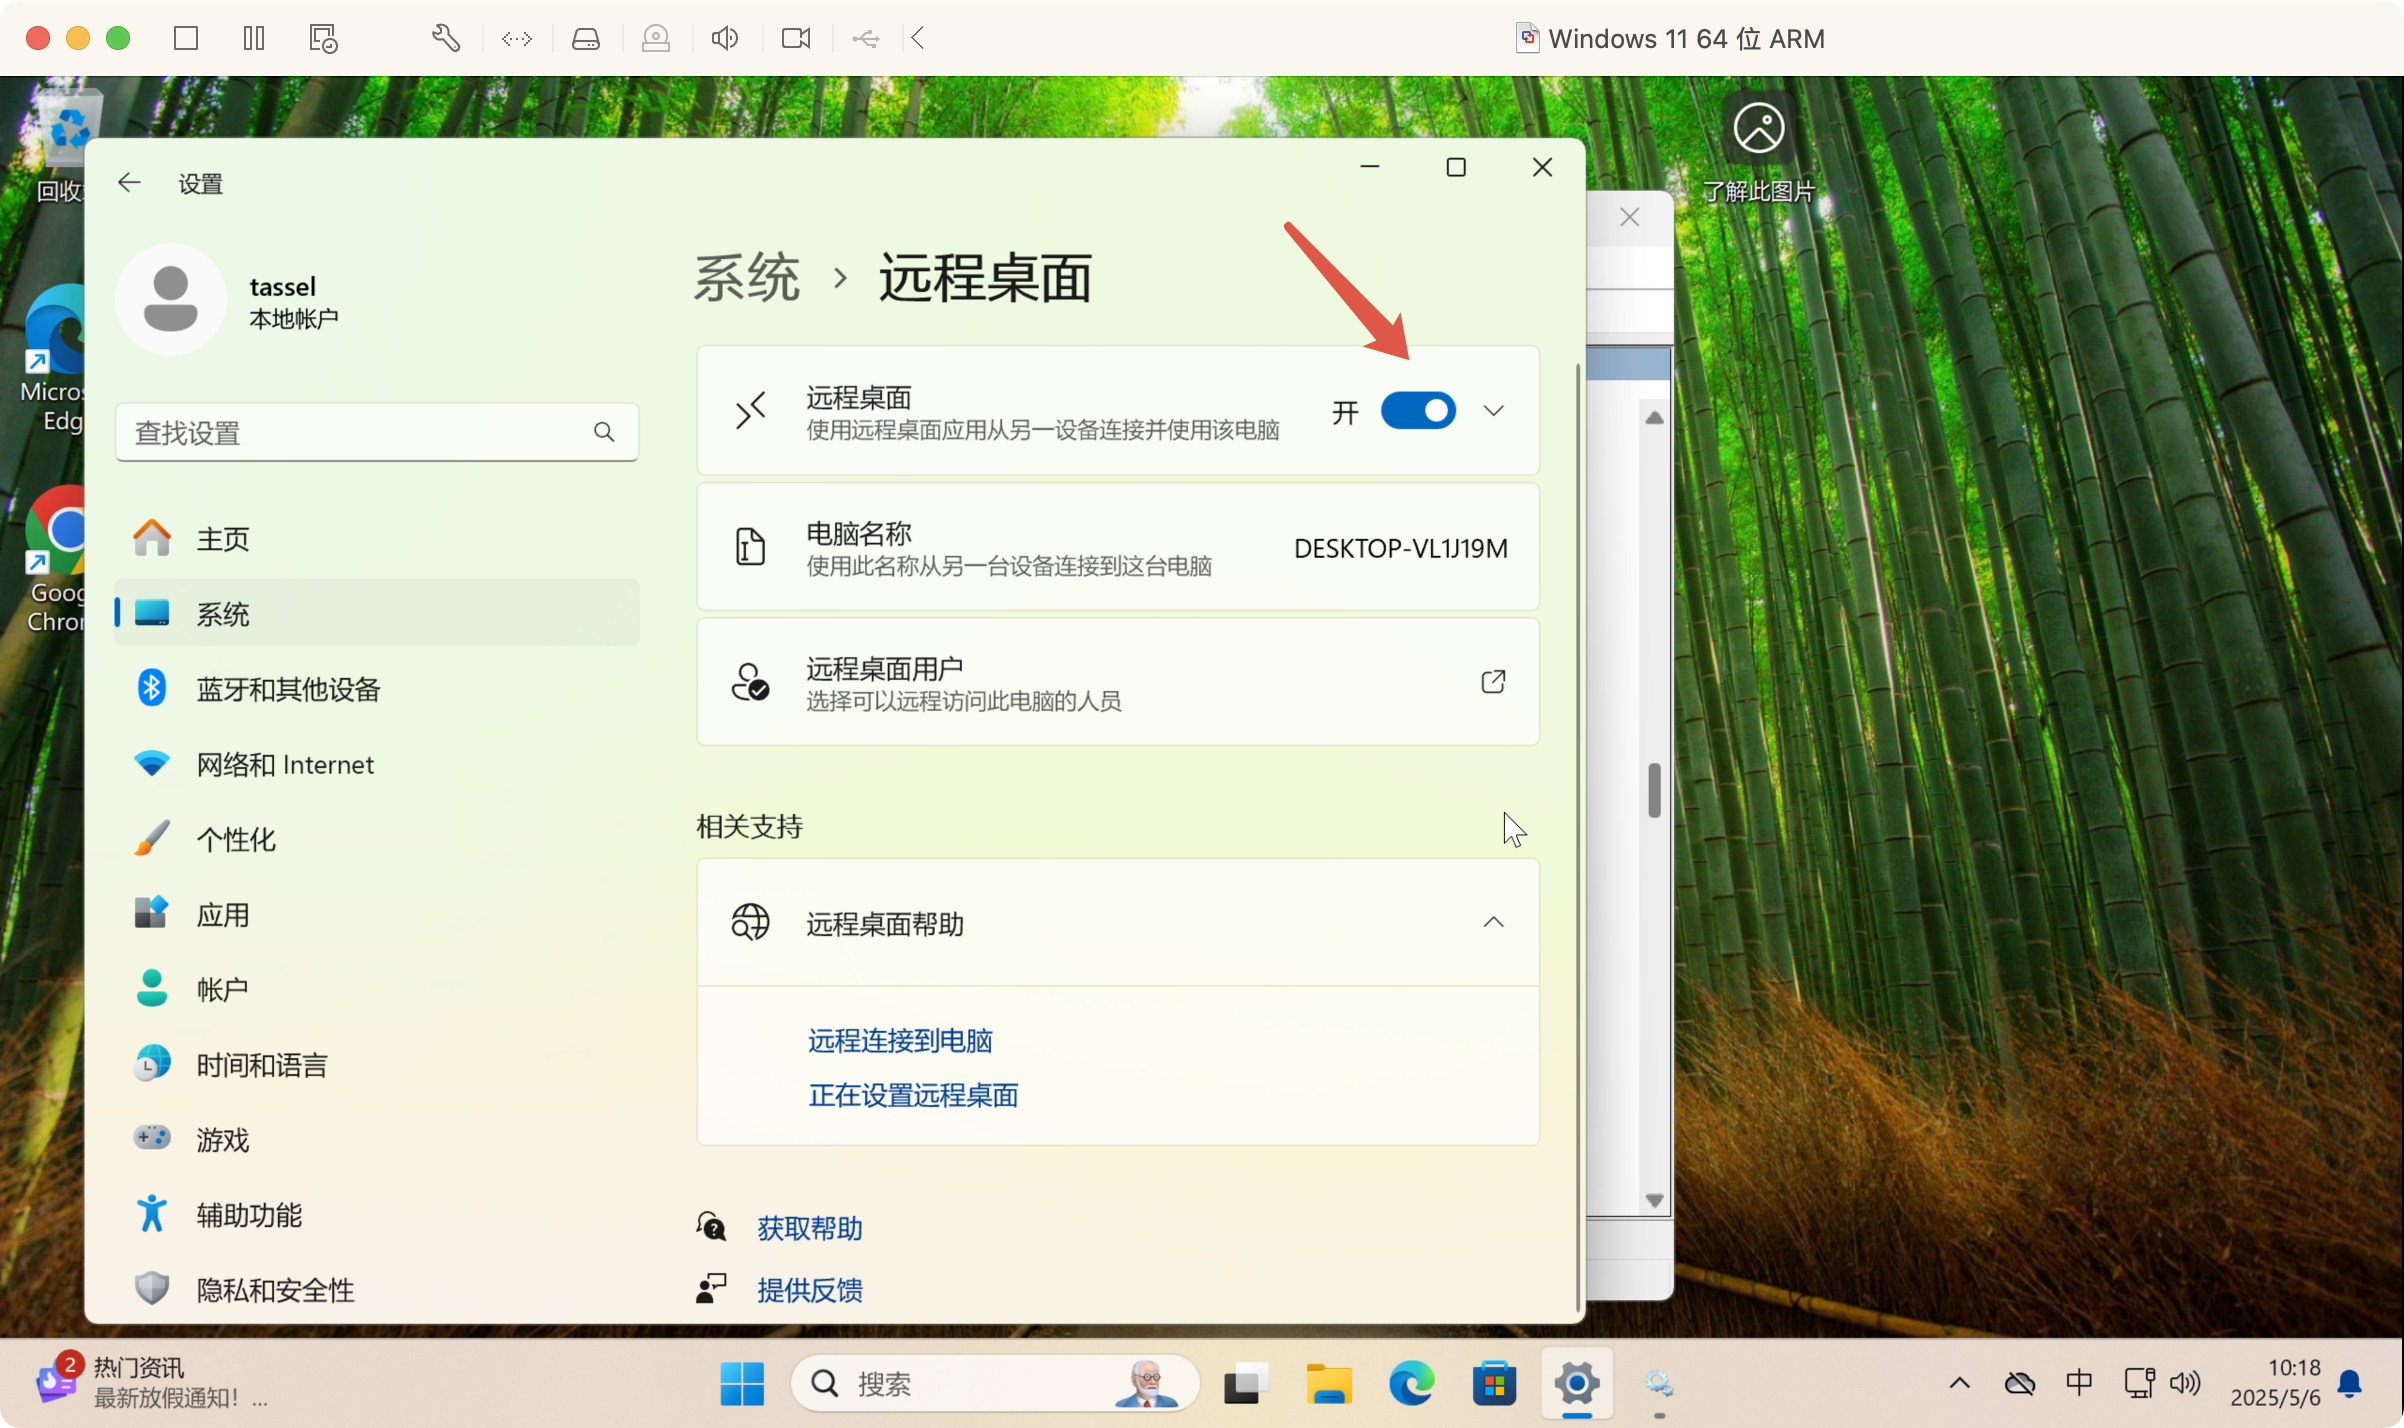
Task: Open 远程桌面用户 external link icon
Action: [x=1493, y=682]
